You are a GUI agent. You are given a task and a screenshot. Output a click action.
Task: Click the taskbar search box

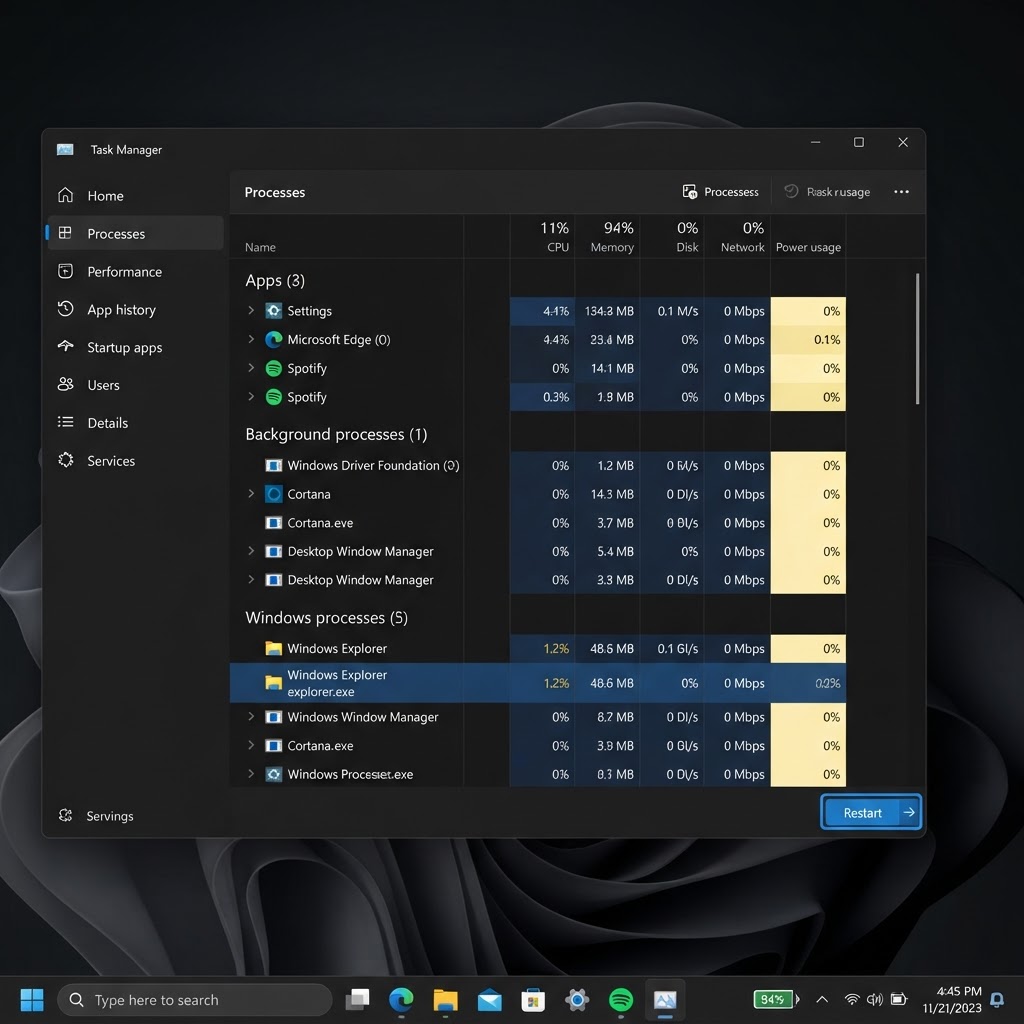[195, 999]
